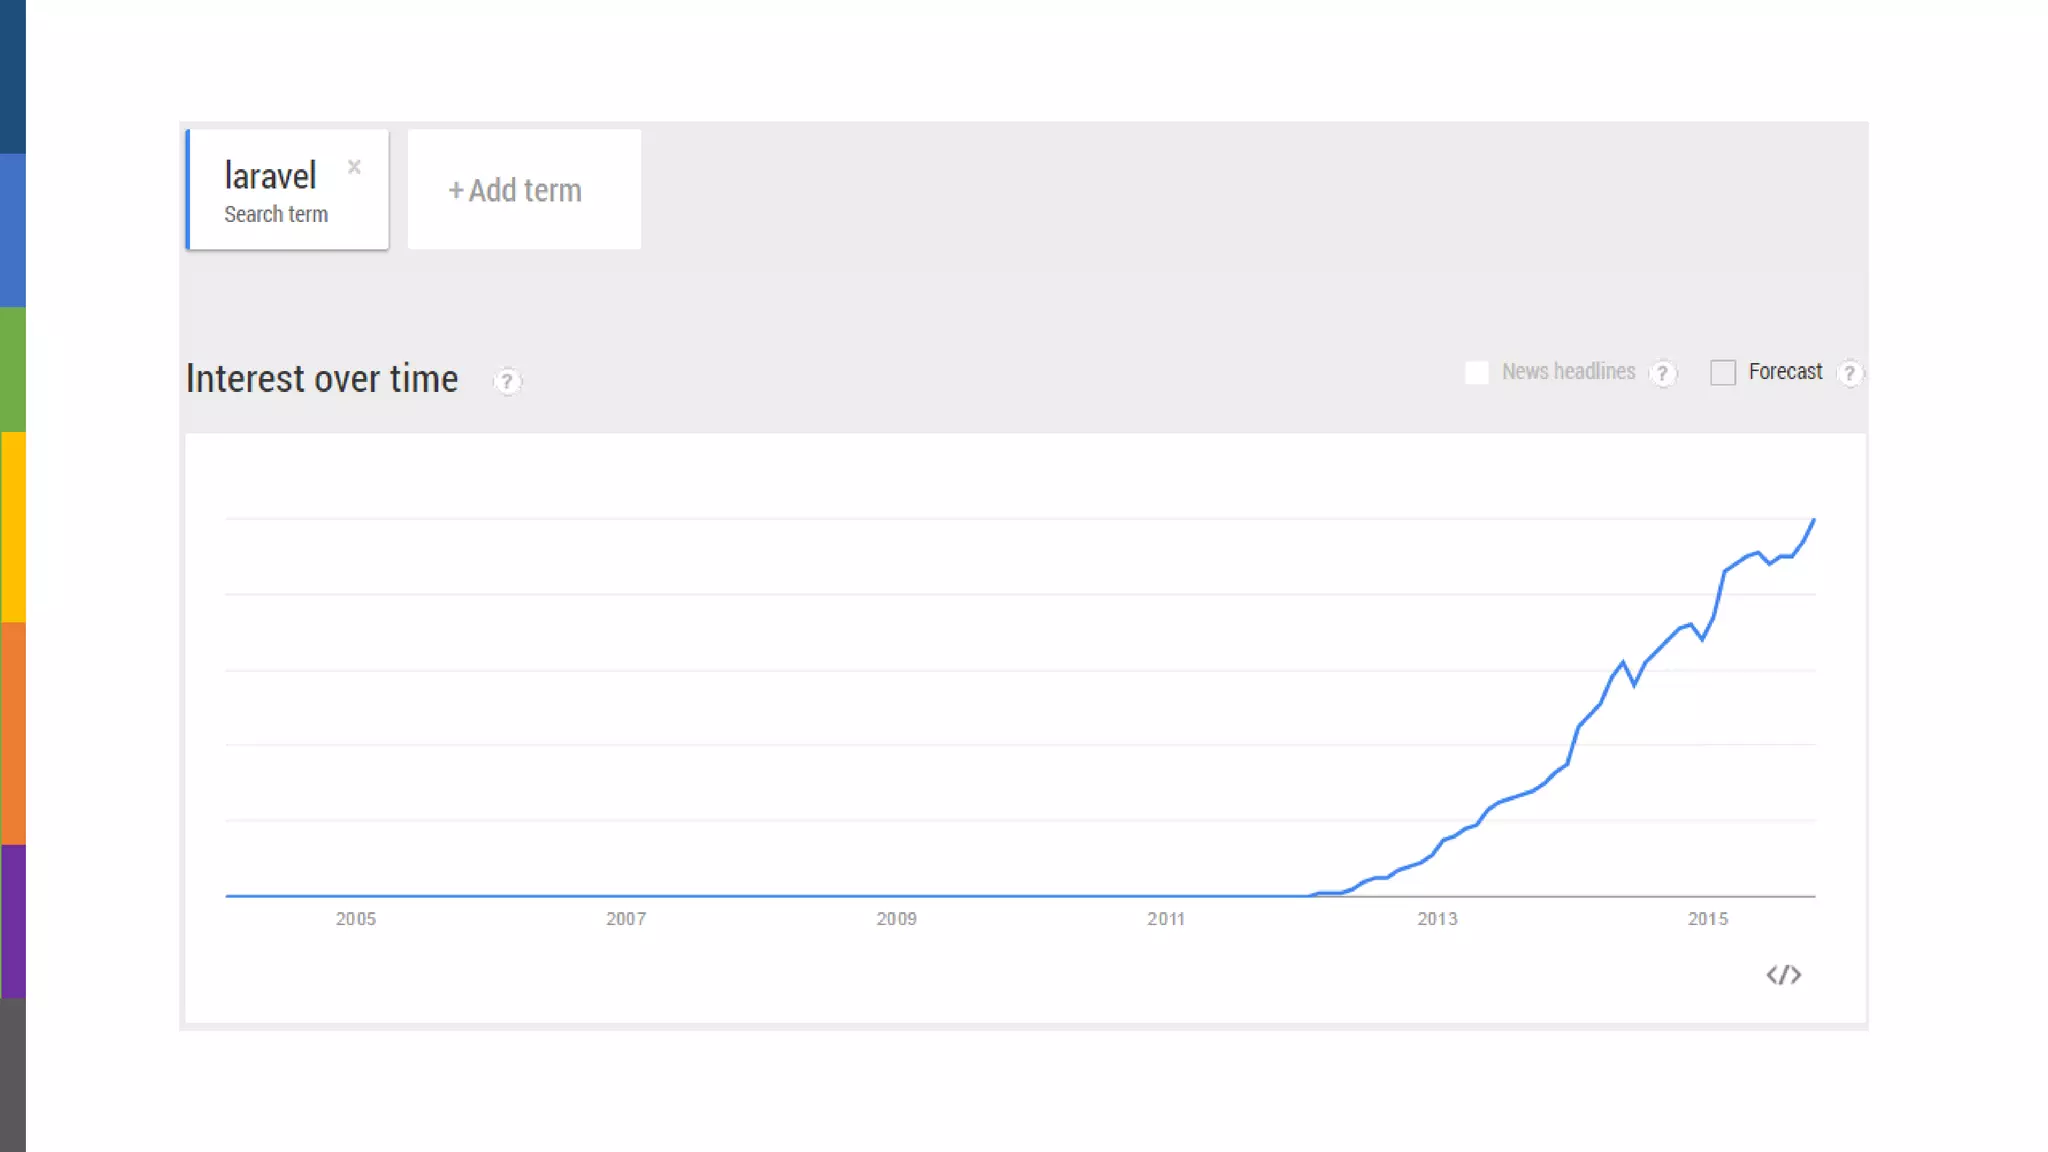2048x1152 pixels.
Task: Choose the orange stripe in the left bar
Action: coord(12,733)
